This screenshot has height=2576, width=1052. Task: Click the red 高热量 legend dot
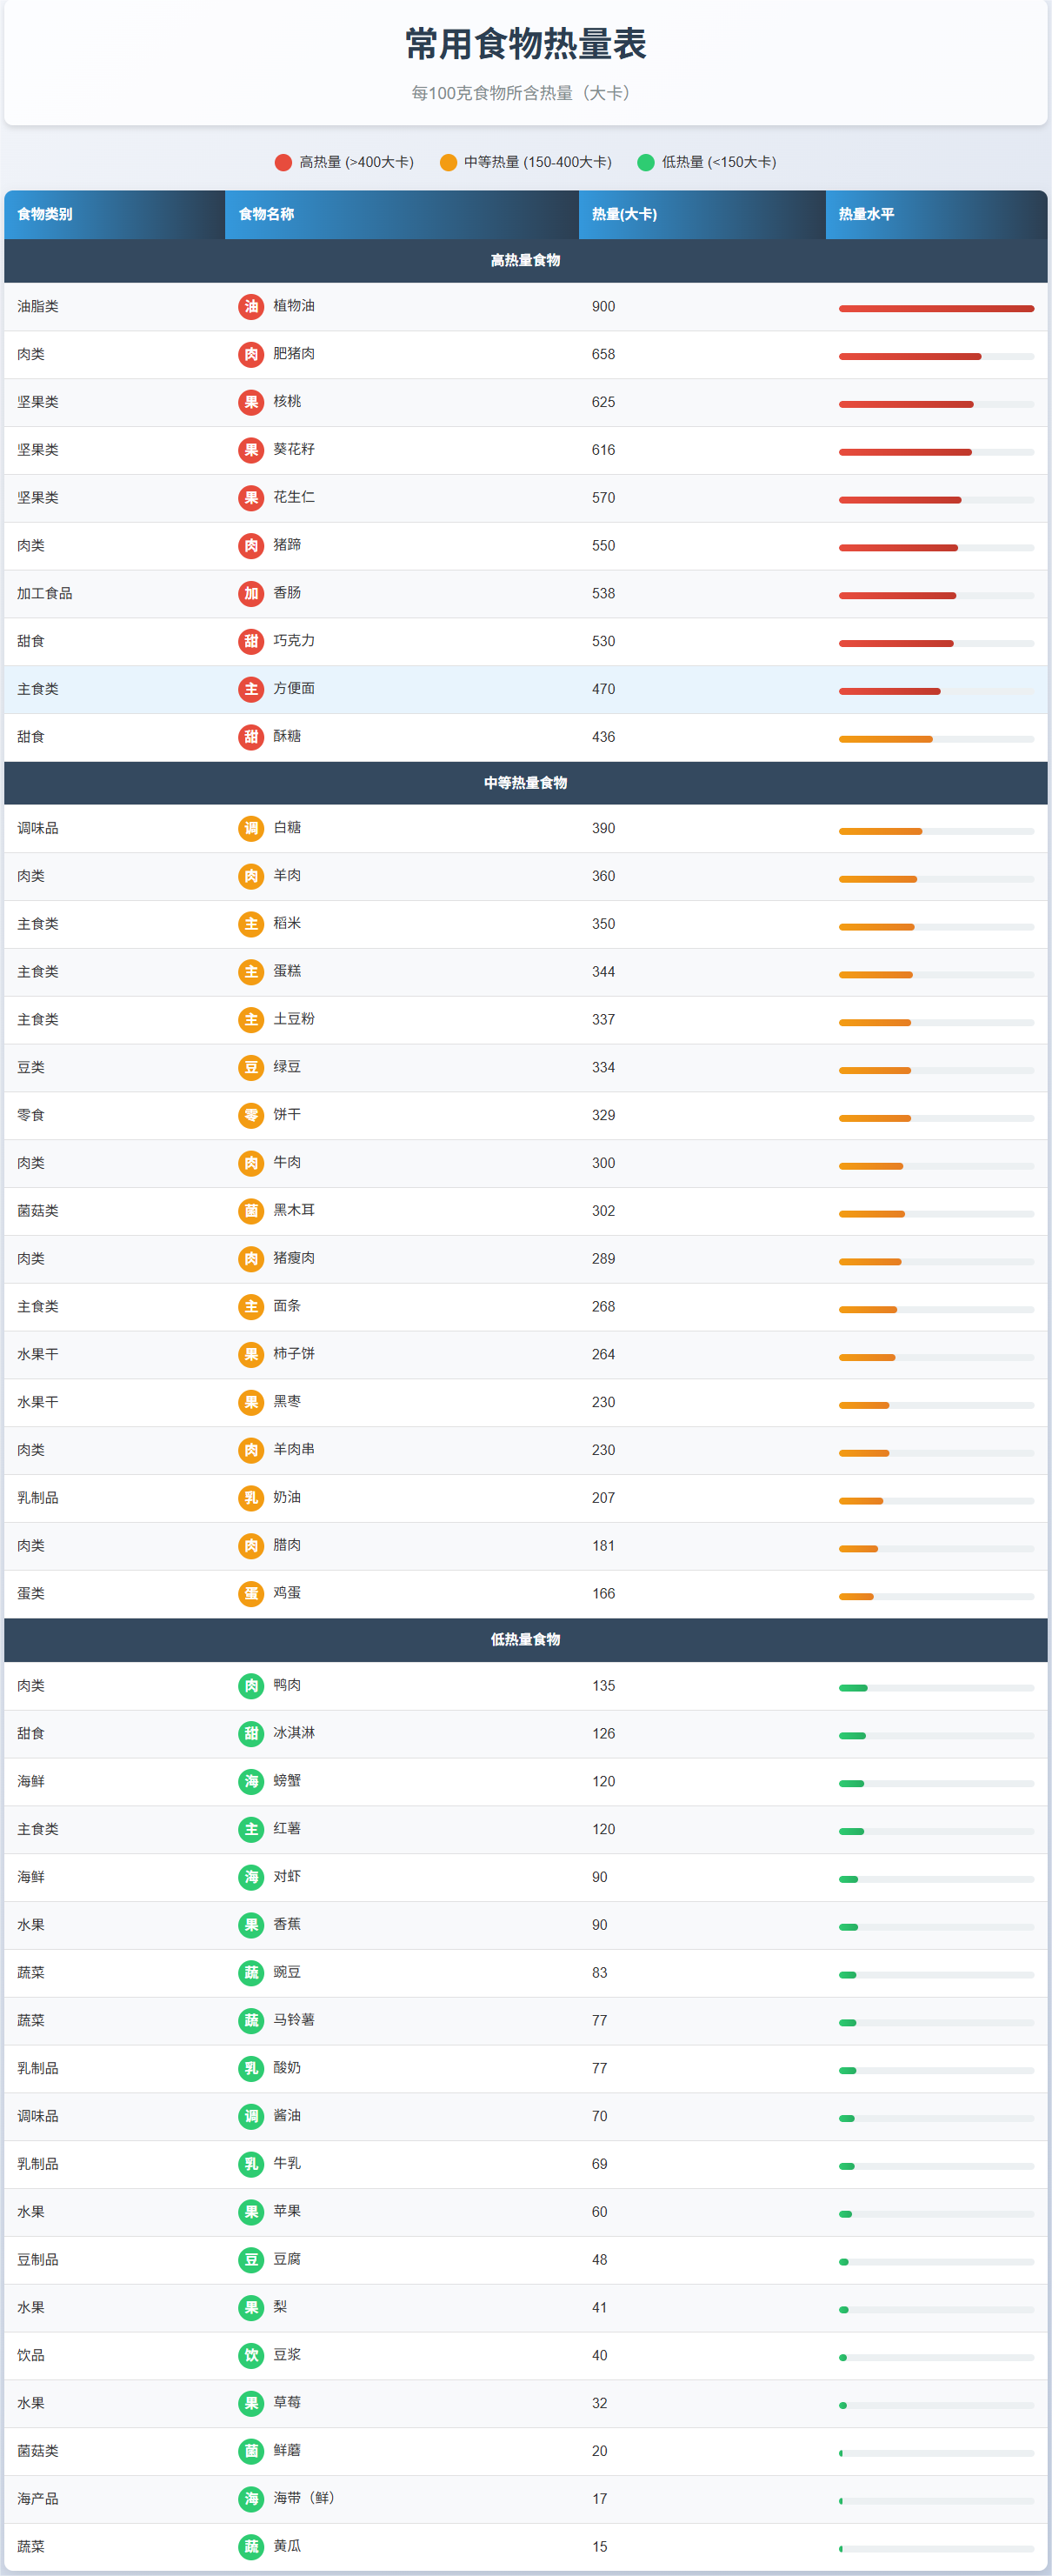point(283,163)
